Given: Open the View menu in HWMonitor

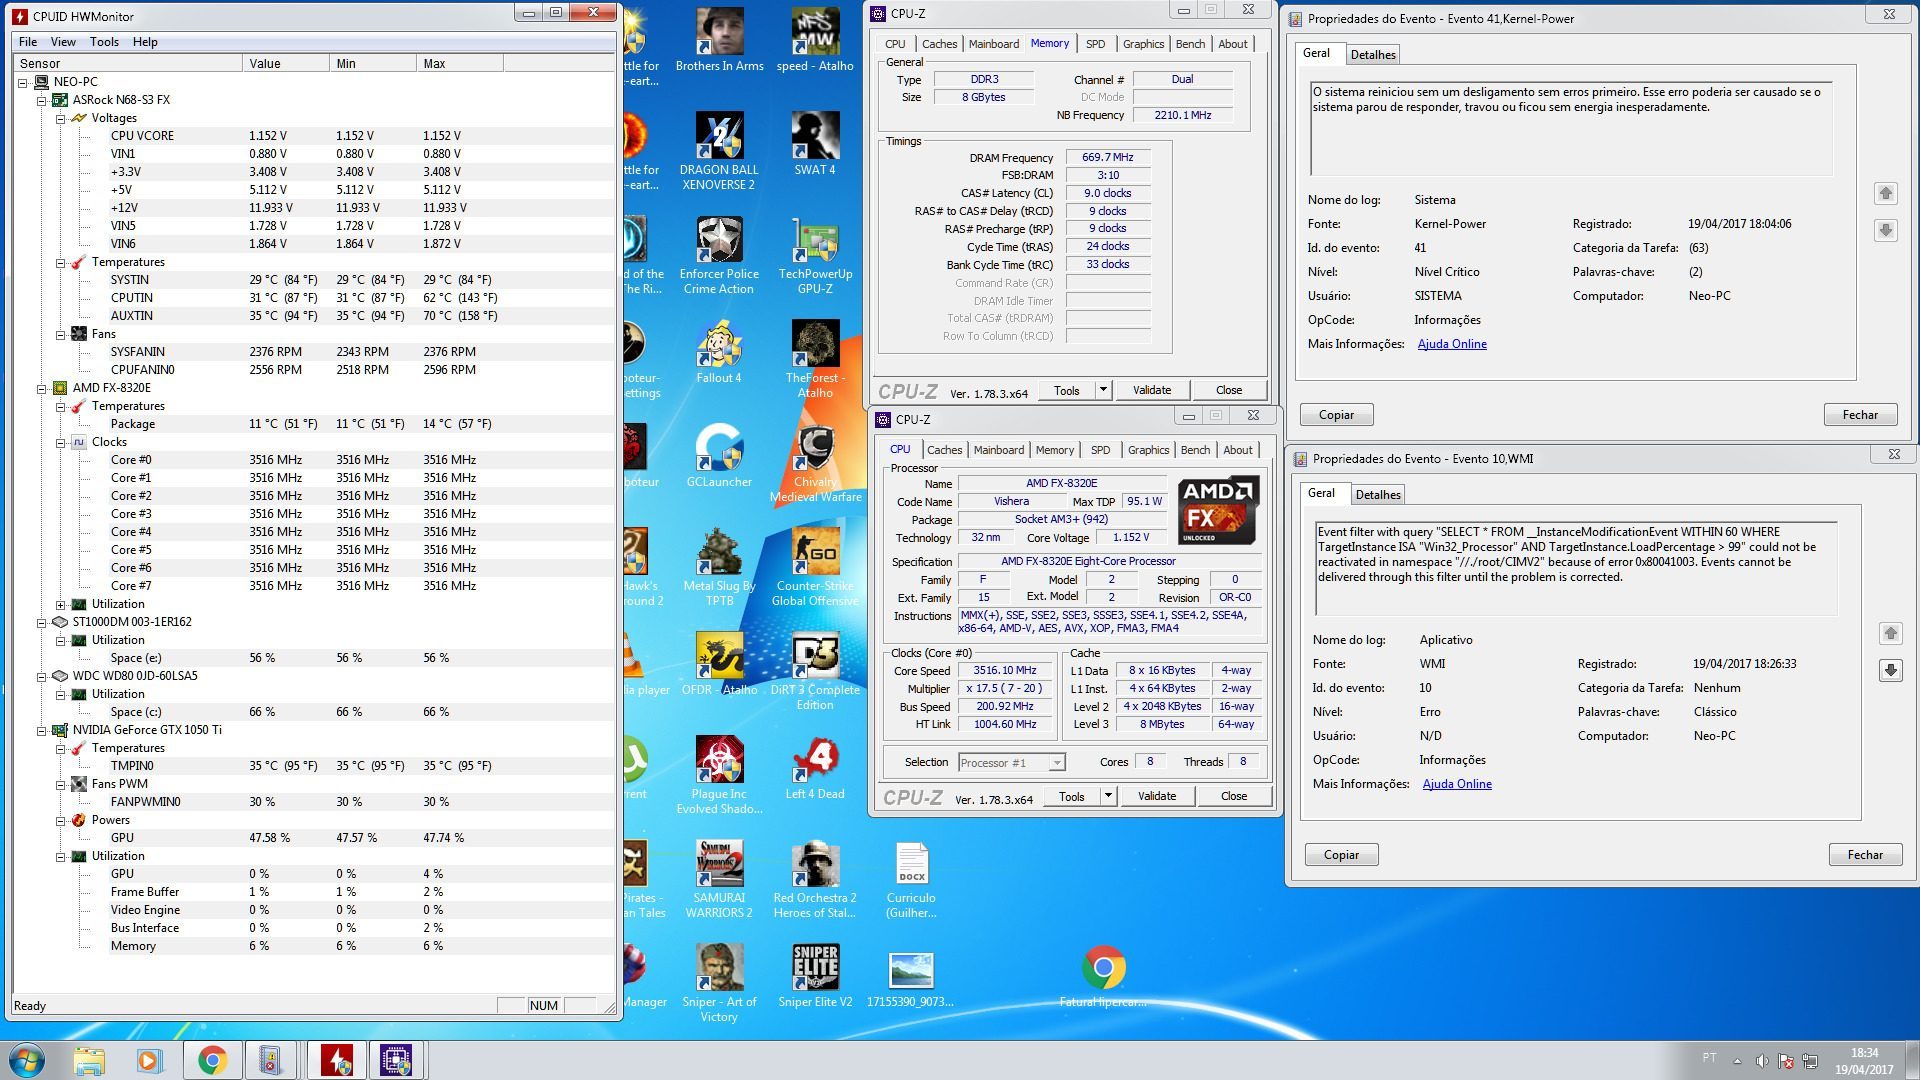Looking at the screenshot, I should 63,42.
